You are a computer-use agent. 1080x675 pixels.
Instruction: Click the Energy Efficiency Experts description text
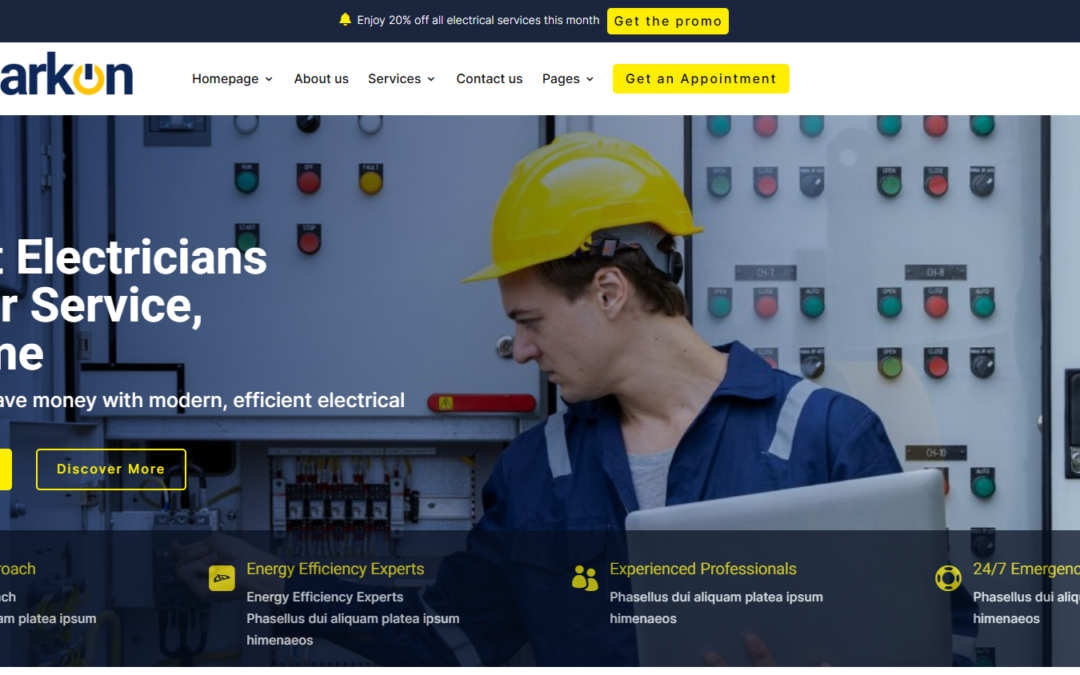[x=353, y=619]
